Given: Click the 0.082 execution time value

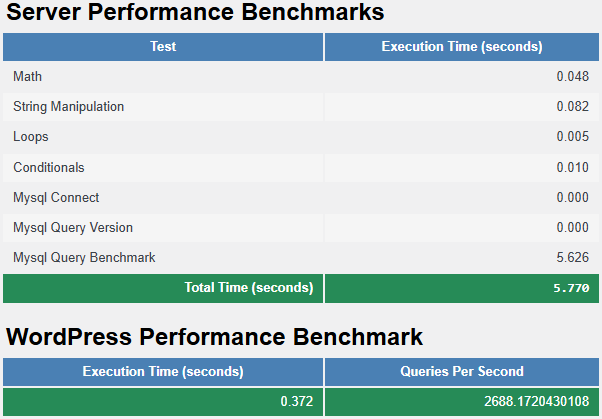Looking at the screenshot, I should 573,107.
